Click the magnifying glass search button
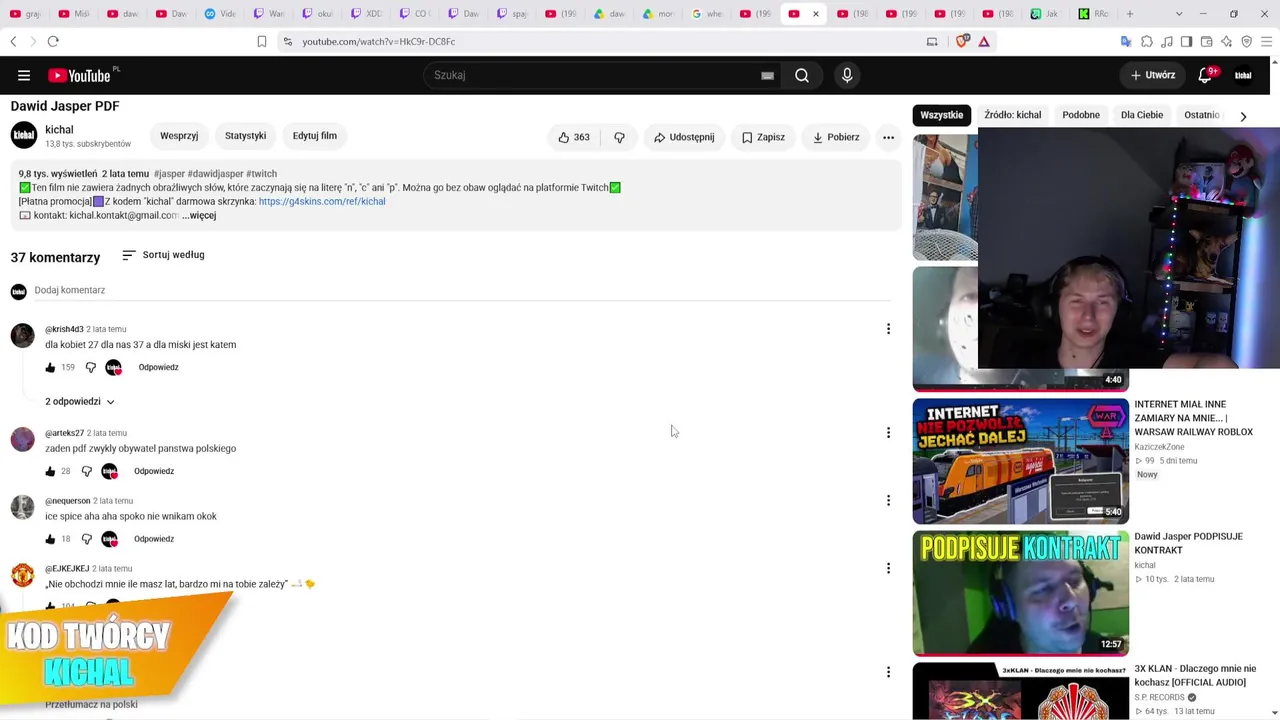Viewport: 1280px width, 720px height. pos(802,75)
